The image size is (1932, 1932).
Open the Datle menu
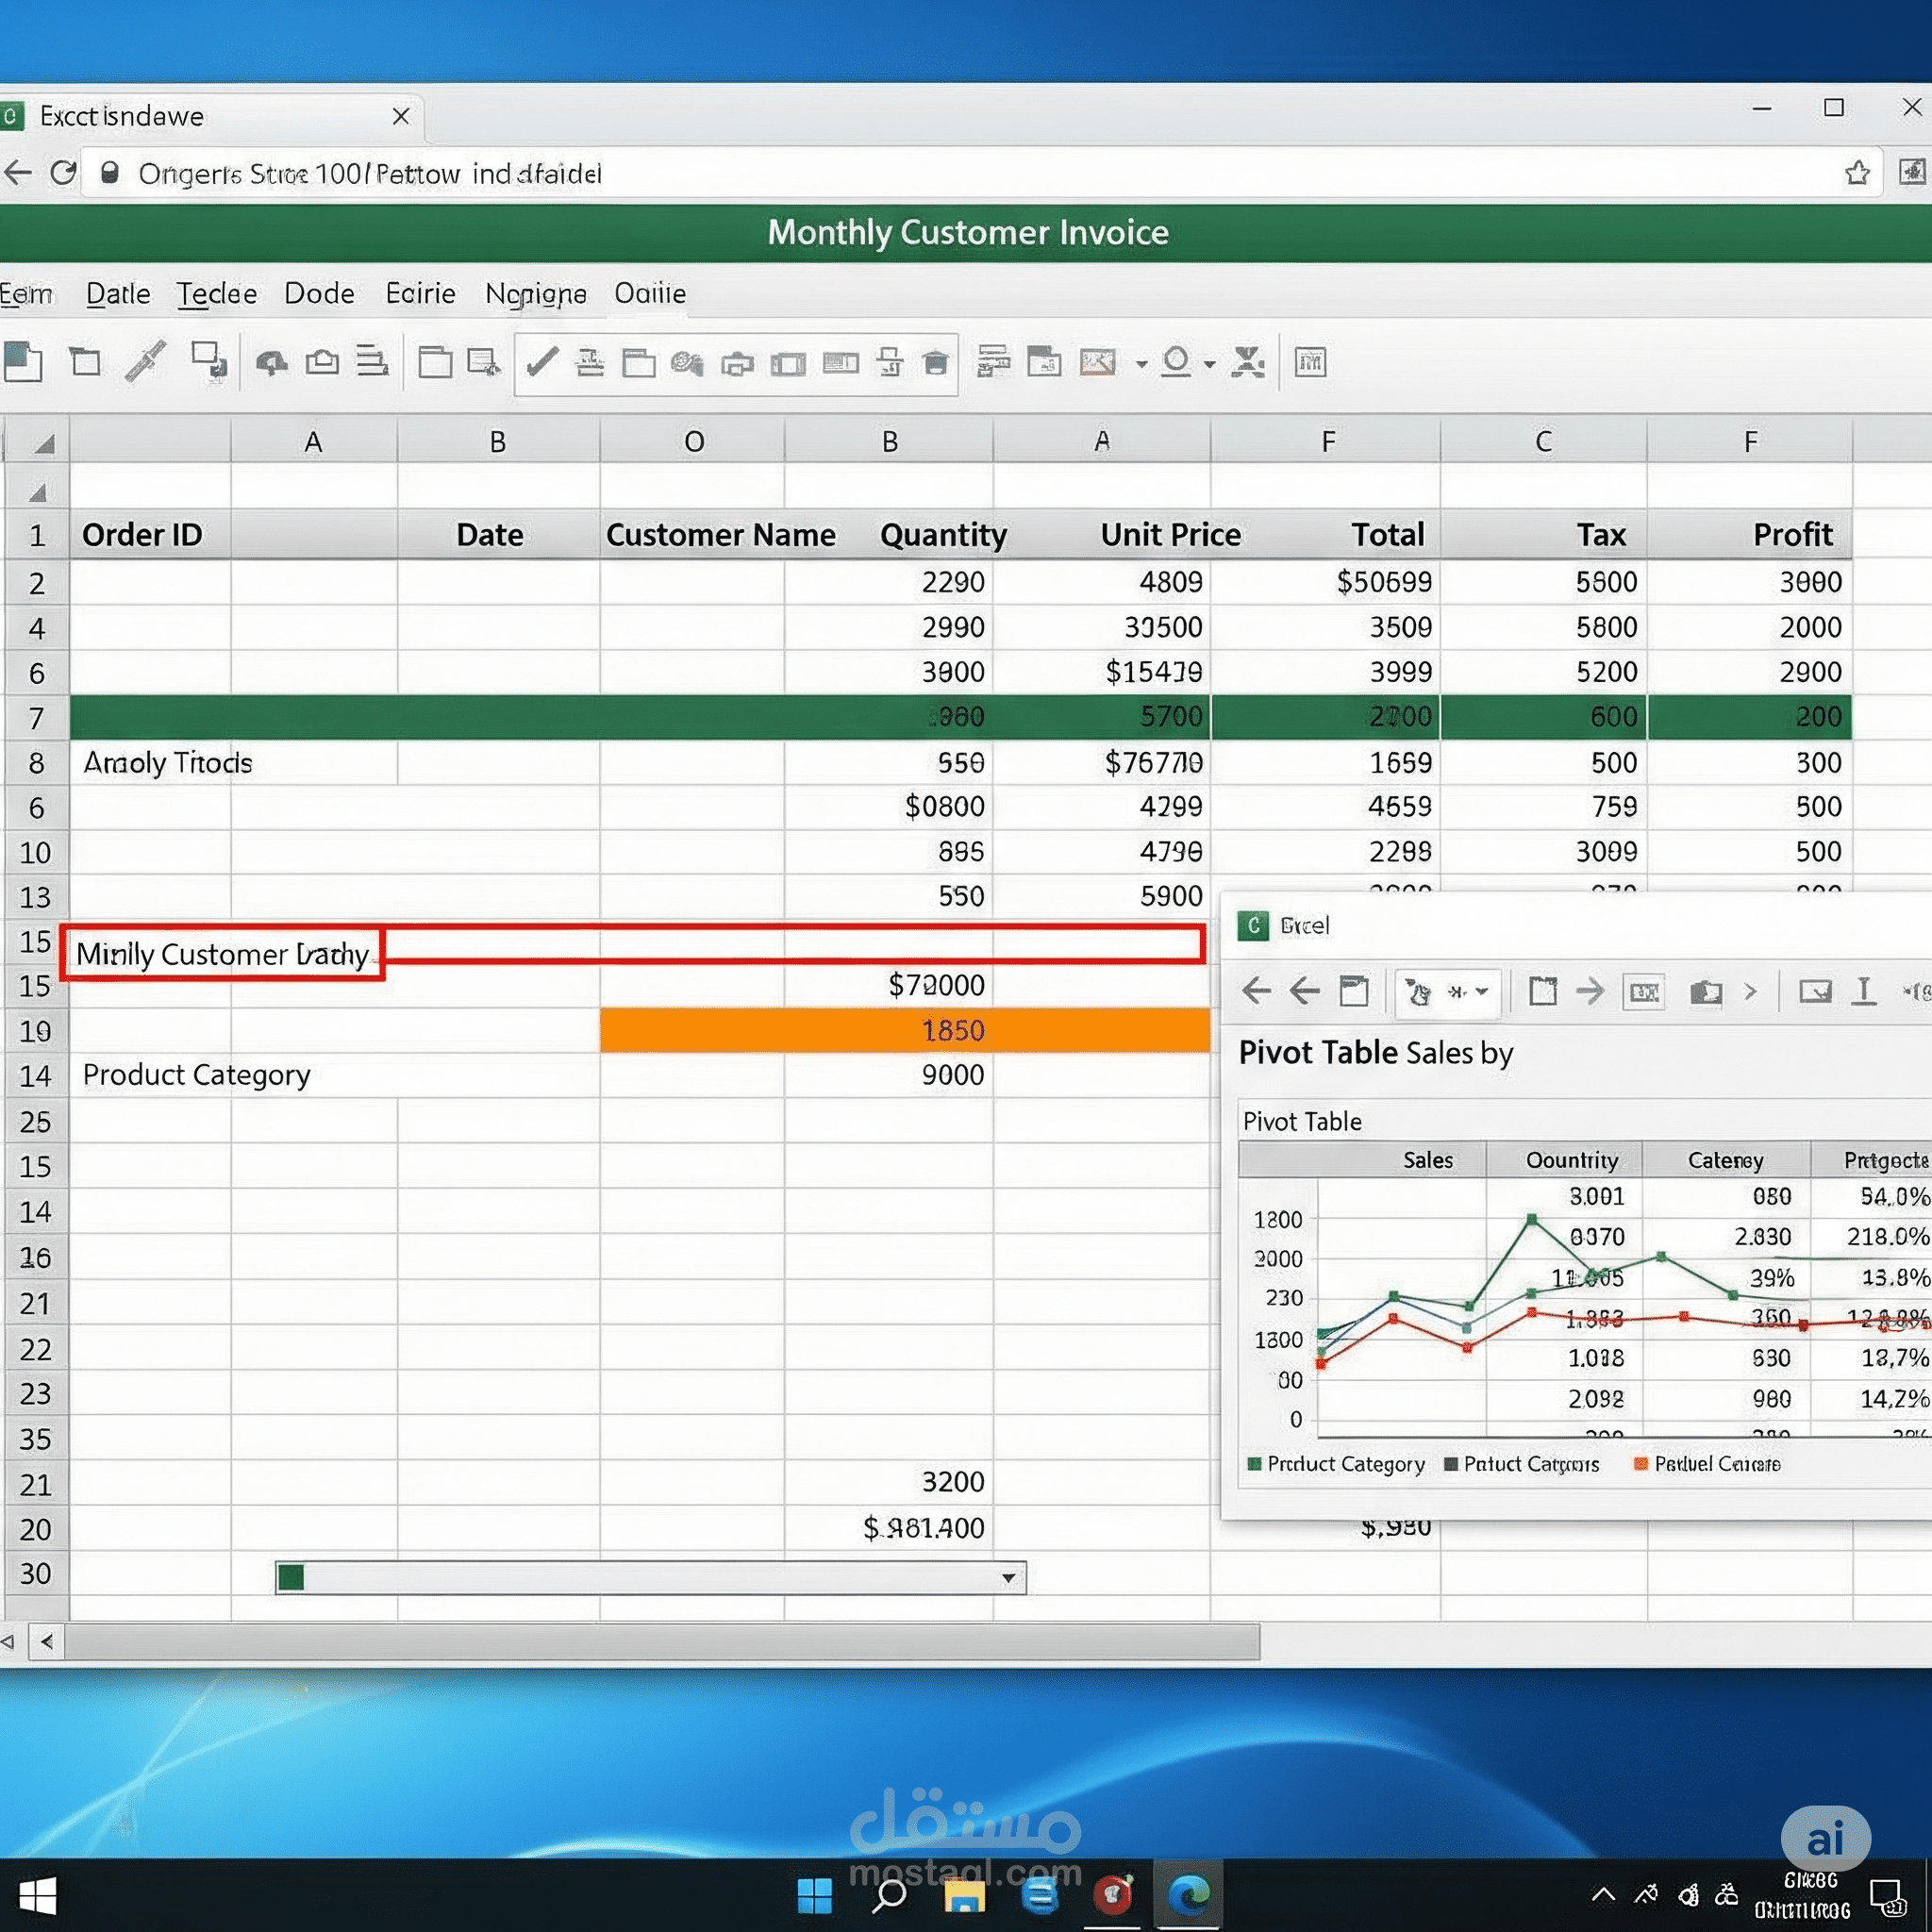(117, 293)
